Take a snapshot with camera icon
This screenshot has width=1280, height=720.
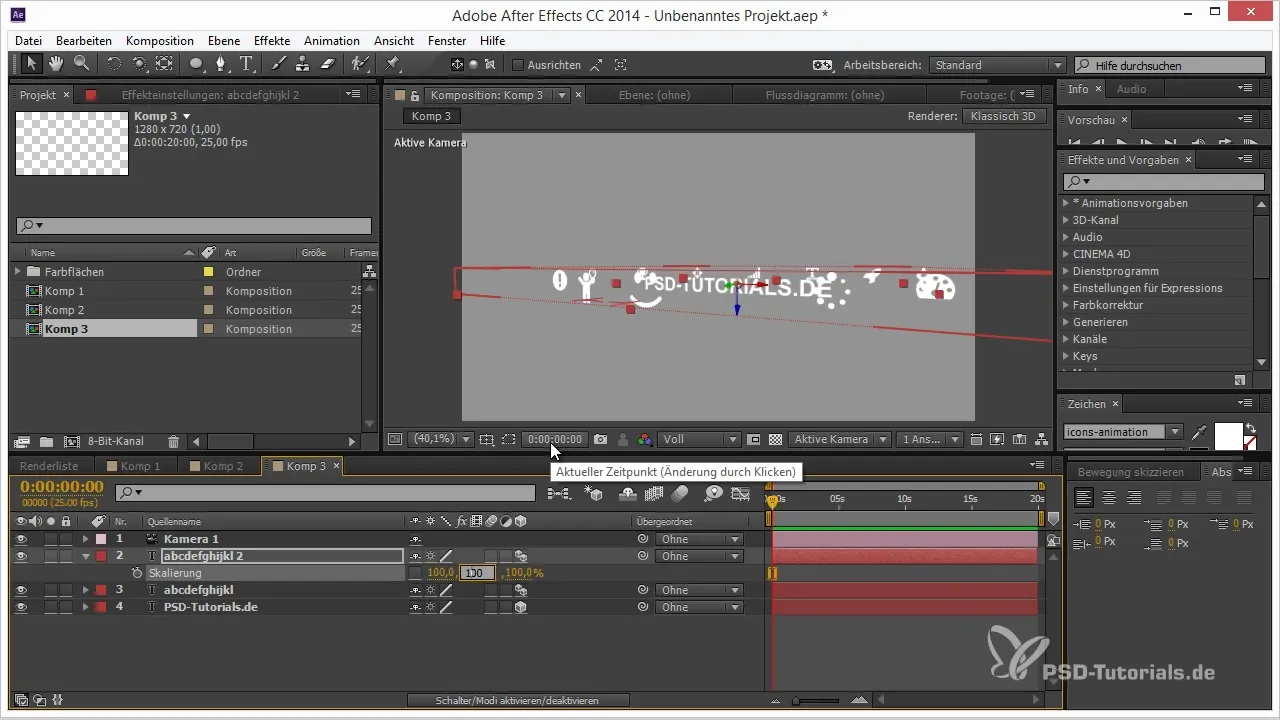pos(601,439)
